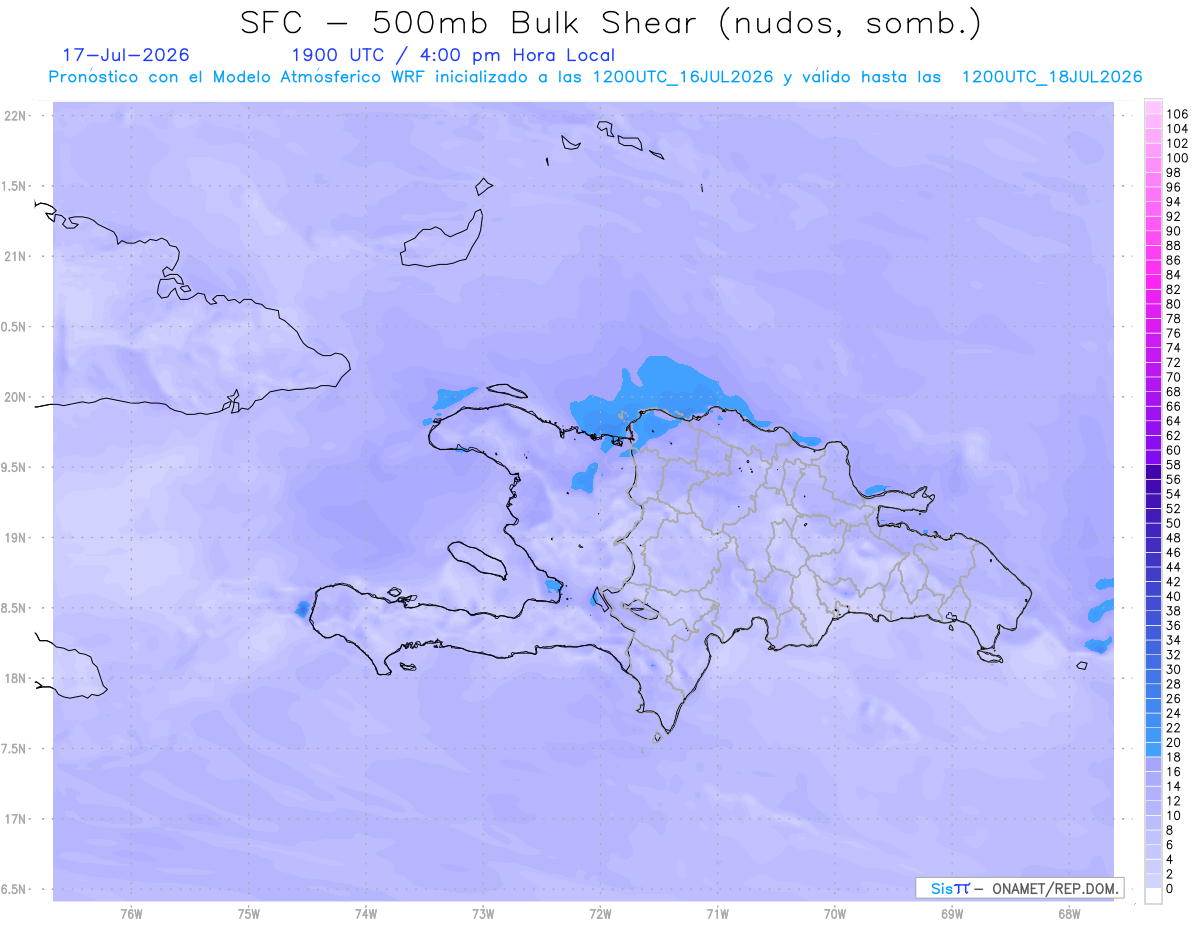Viewport: 1200px width, 927px height.
Task: Click the latitude label '7.5N'
Action: pyautogui.click(x=15, y=748)
